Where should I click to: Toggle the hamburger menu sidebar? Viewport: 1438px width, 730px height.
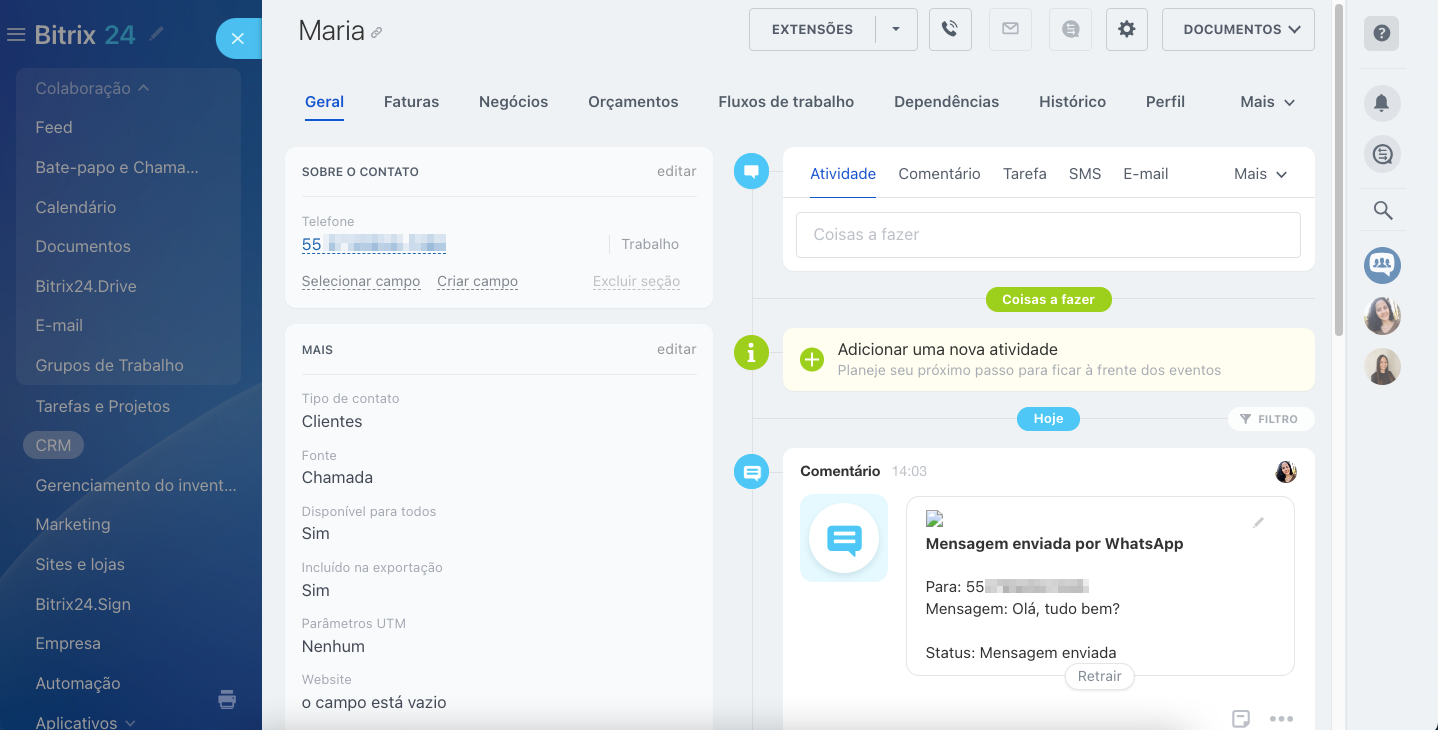[x=16, y=35]
